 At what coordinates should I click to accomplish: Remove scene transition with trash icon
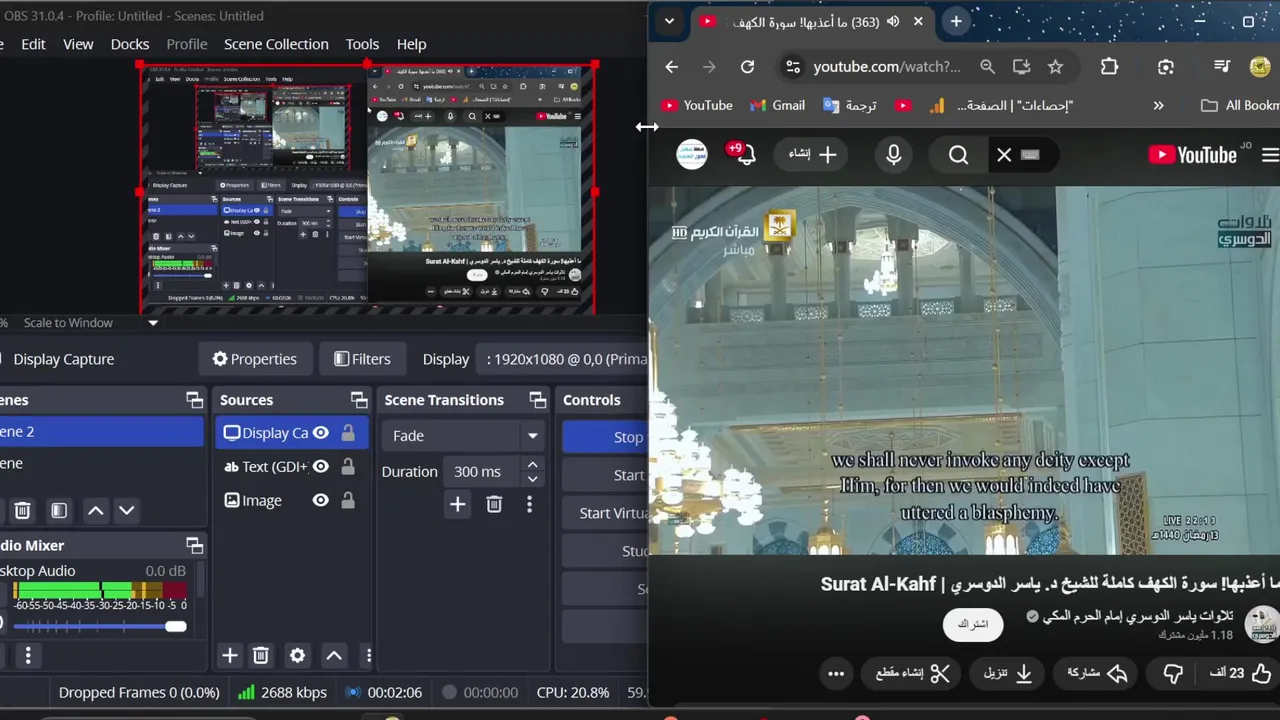(494, 504)
